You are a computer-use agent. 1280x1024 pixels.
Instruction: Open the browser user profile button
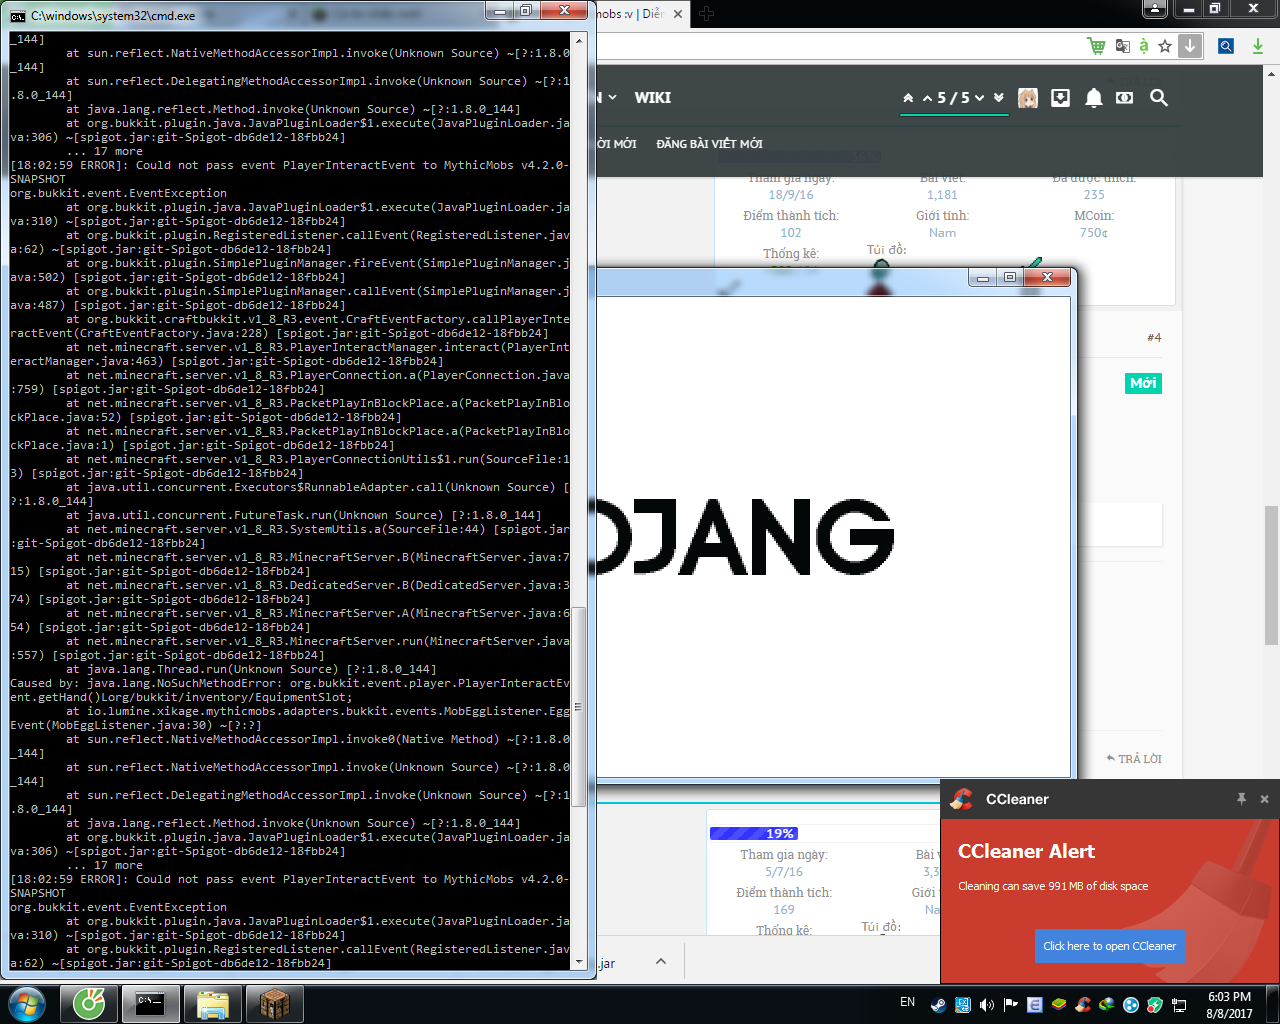click(1155, 9)
